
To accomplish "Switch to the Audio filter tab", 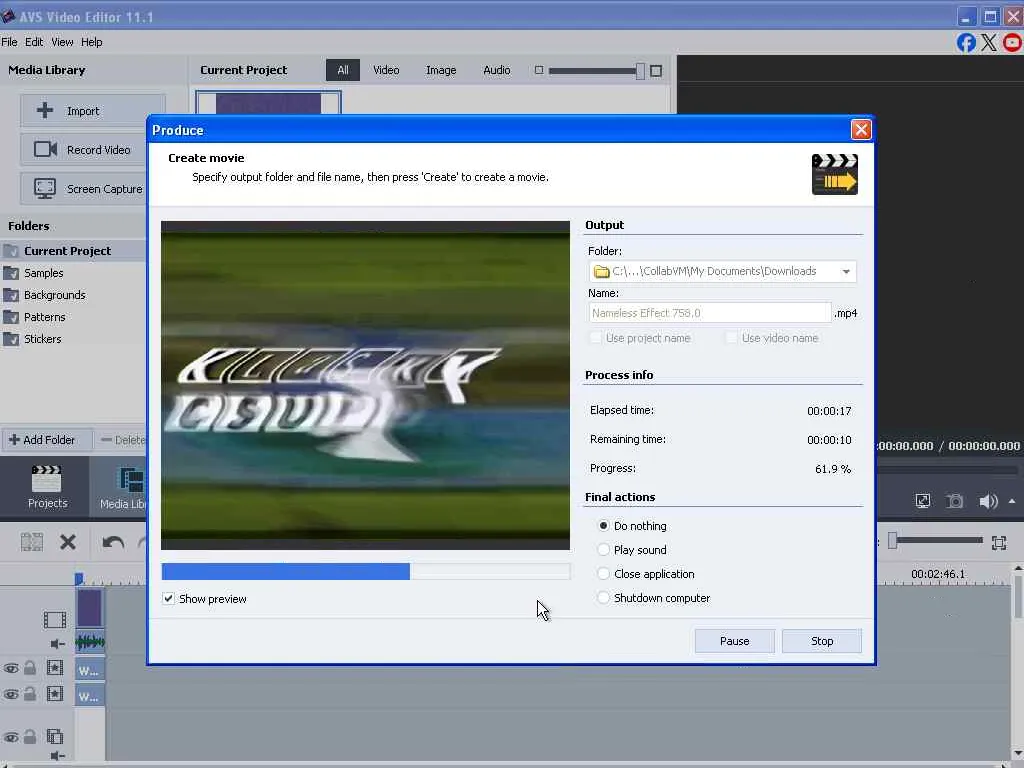I will tap(496, 70).
